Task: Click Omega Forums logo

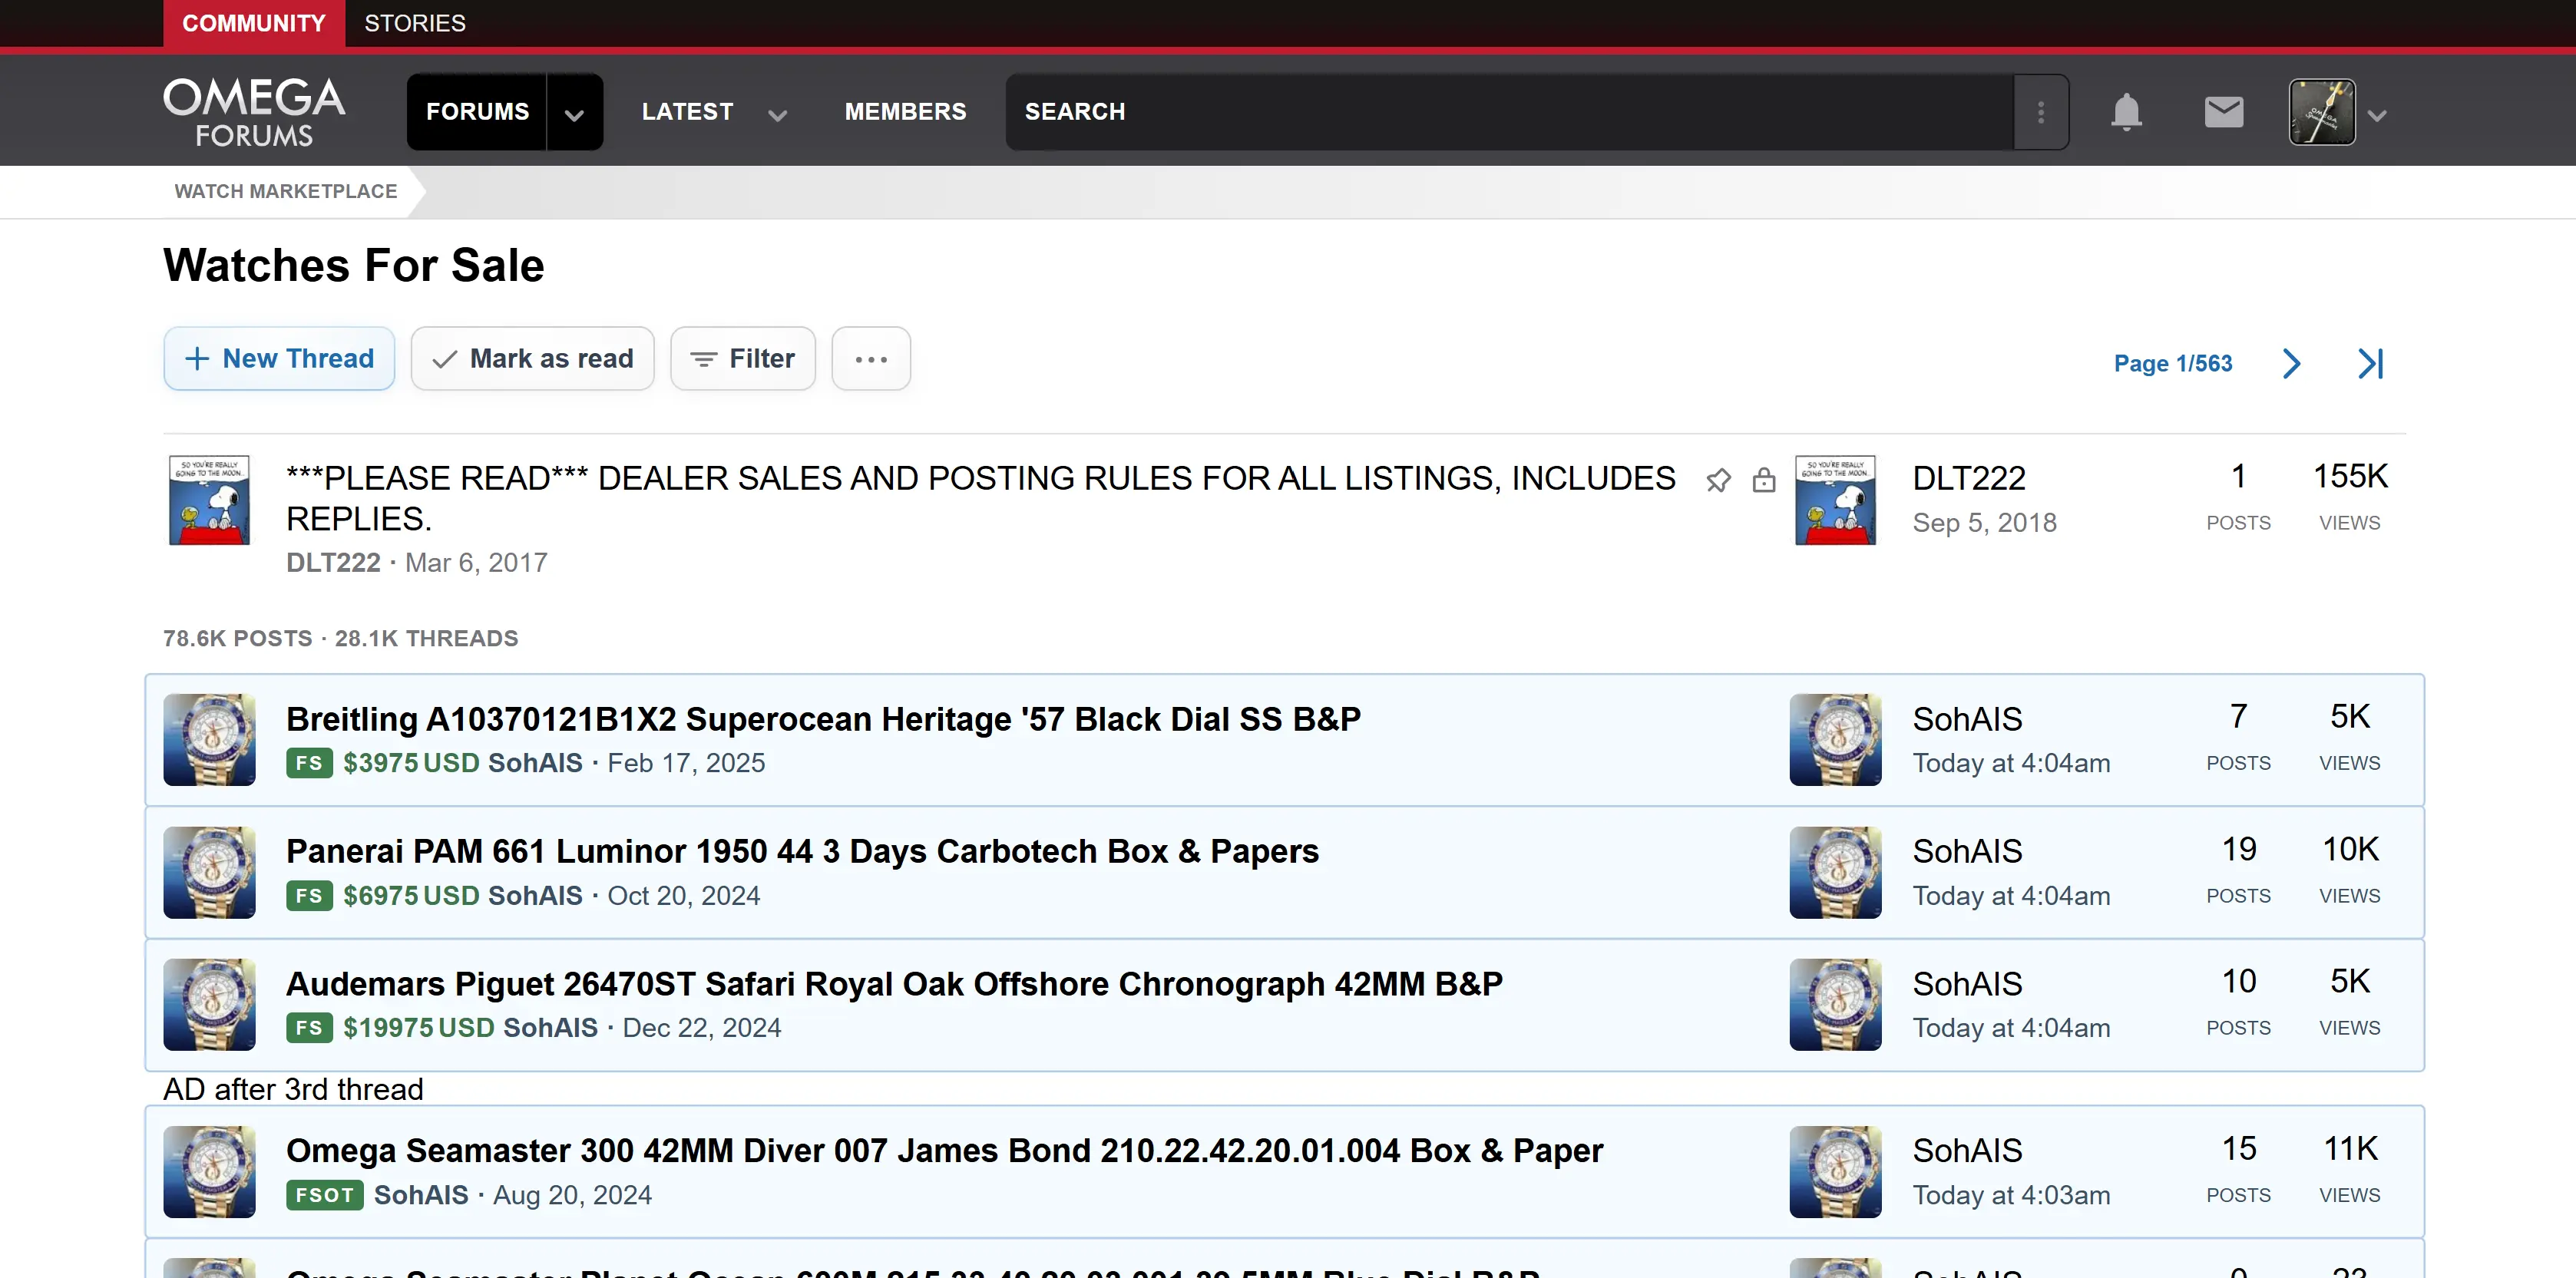Action: point(254,112)
